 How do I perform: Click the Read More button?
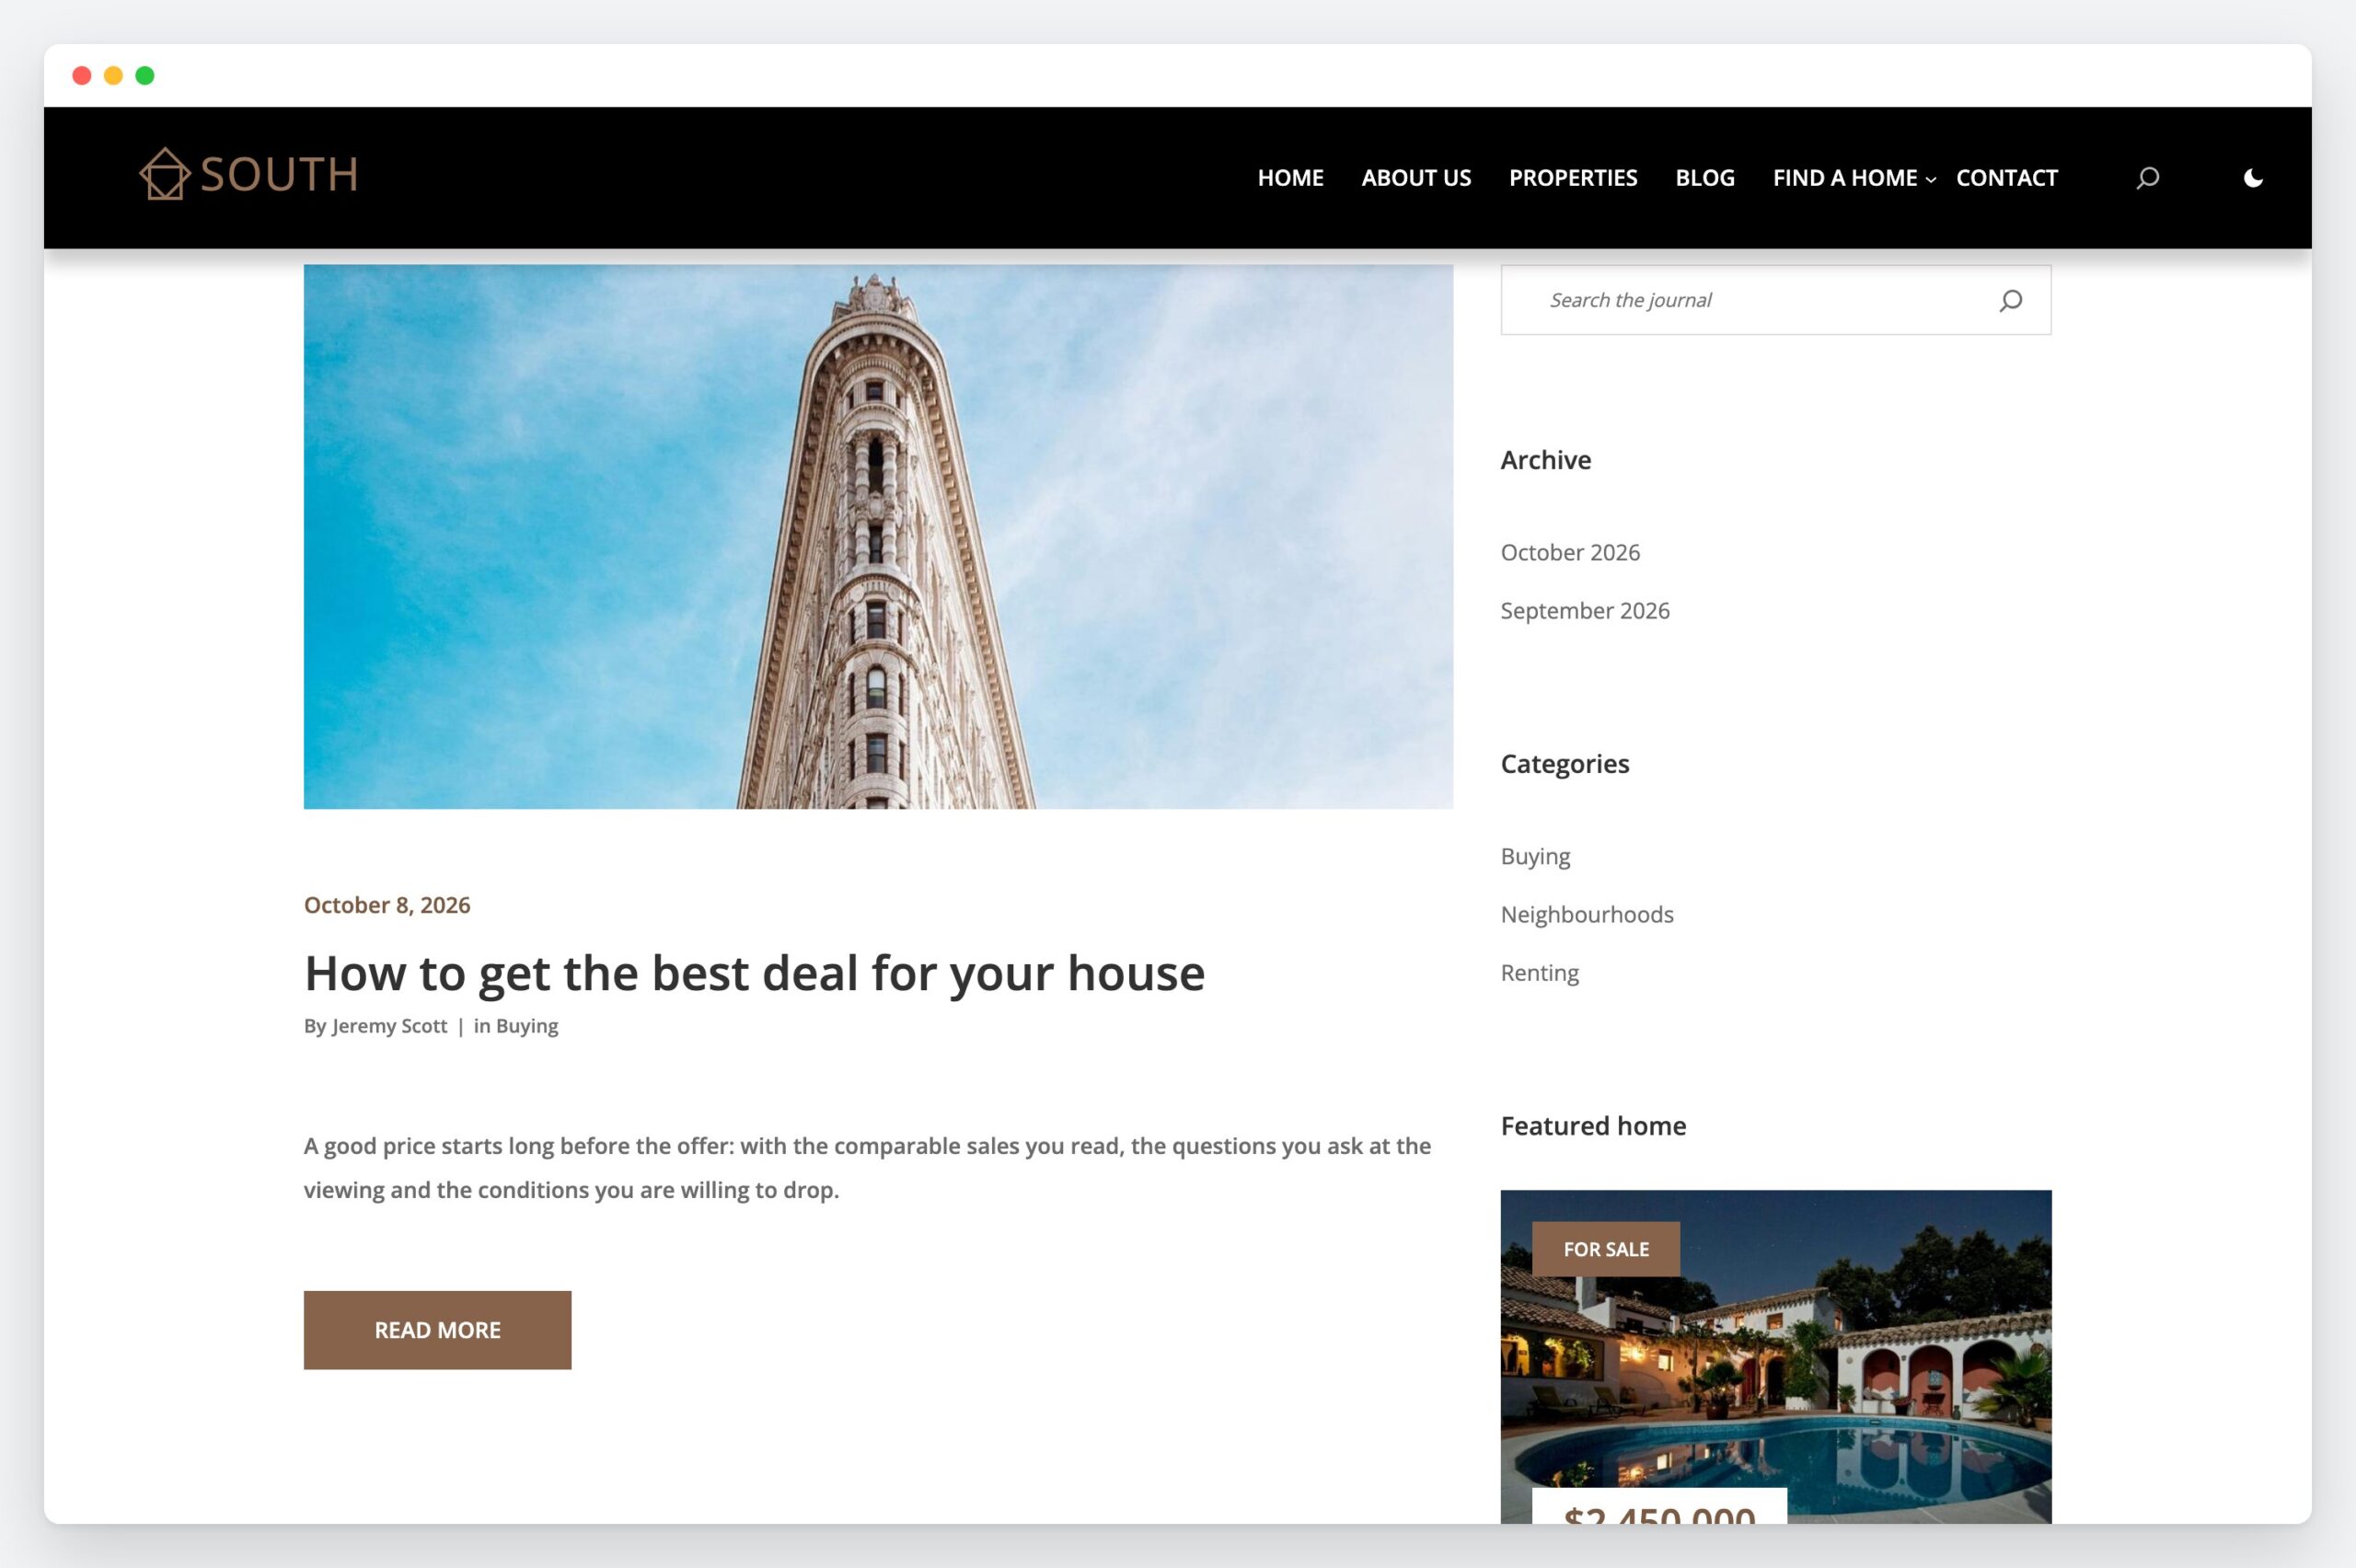[437, 1330]
